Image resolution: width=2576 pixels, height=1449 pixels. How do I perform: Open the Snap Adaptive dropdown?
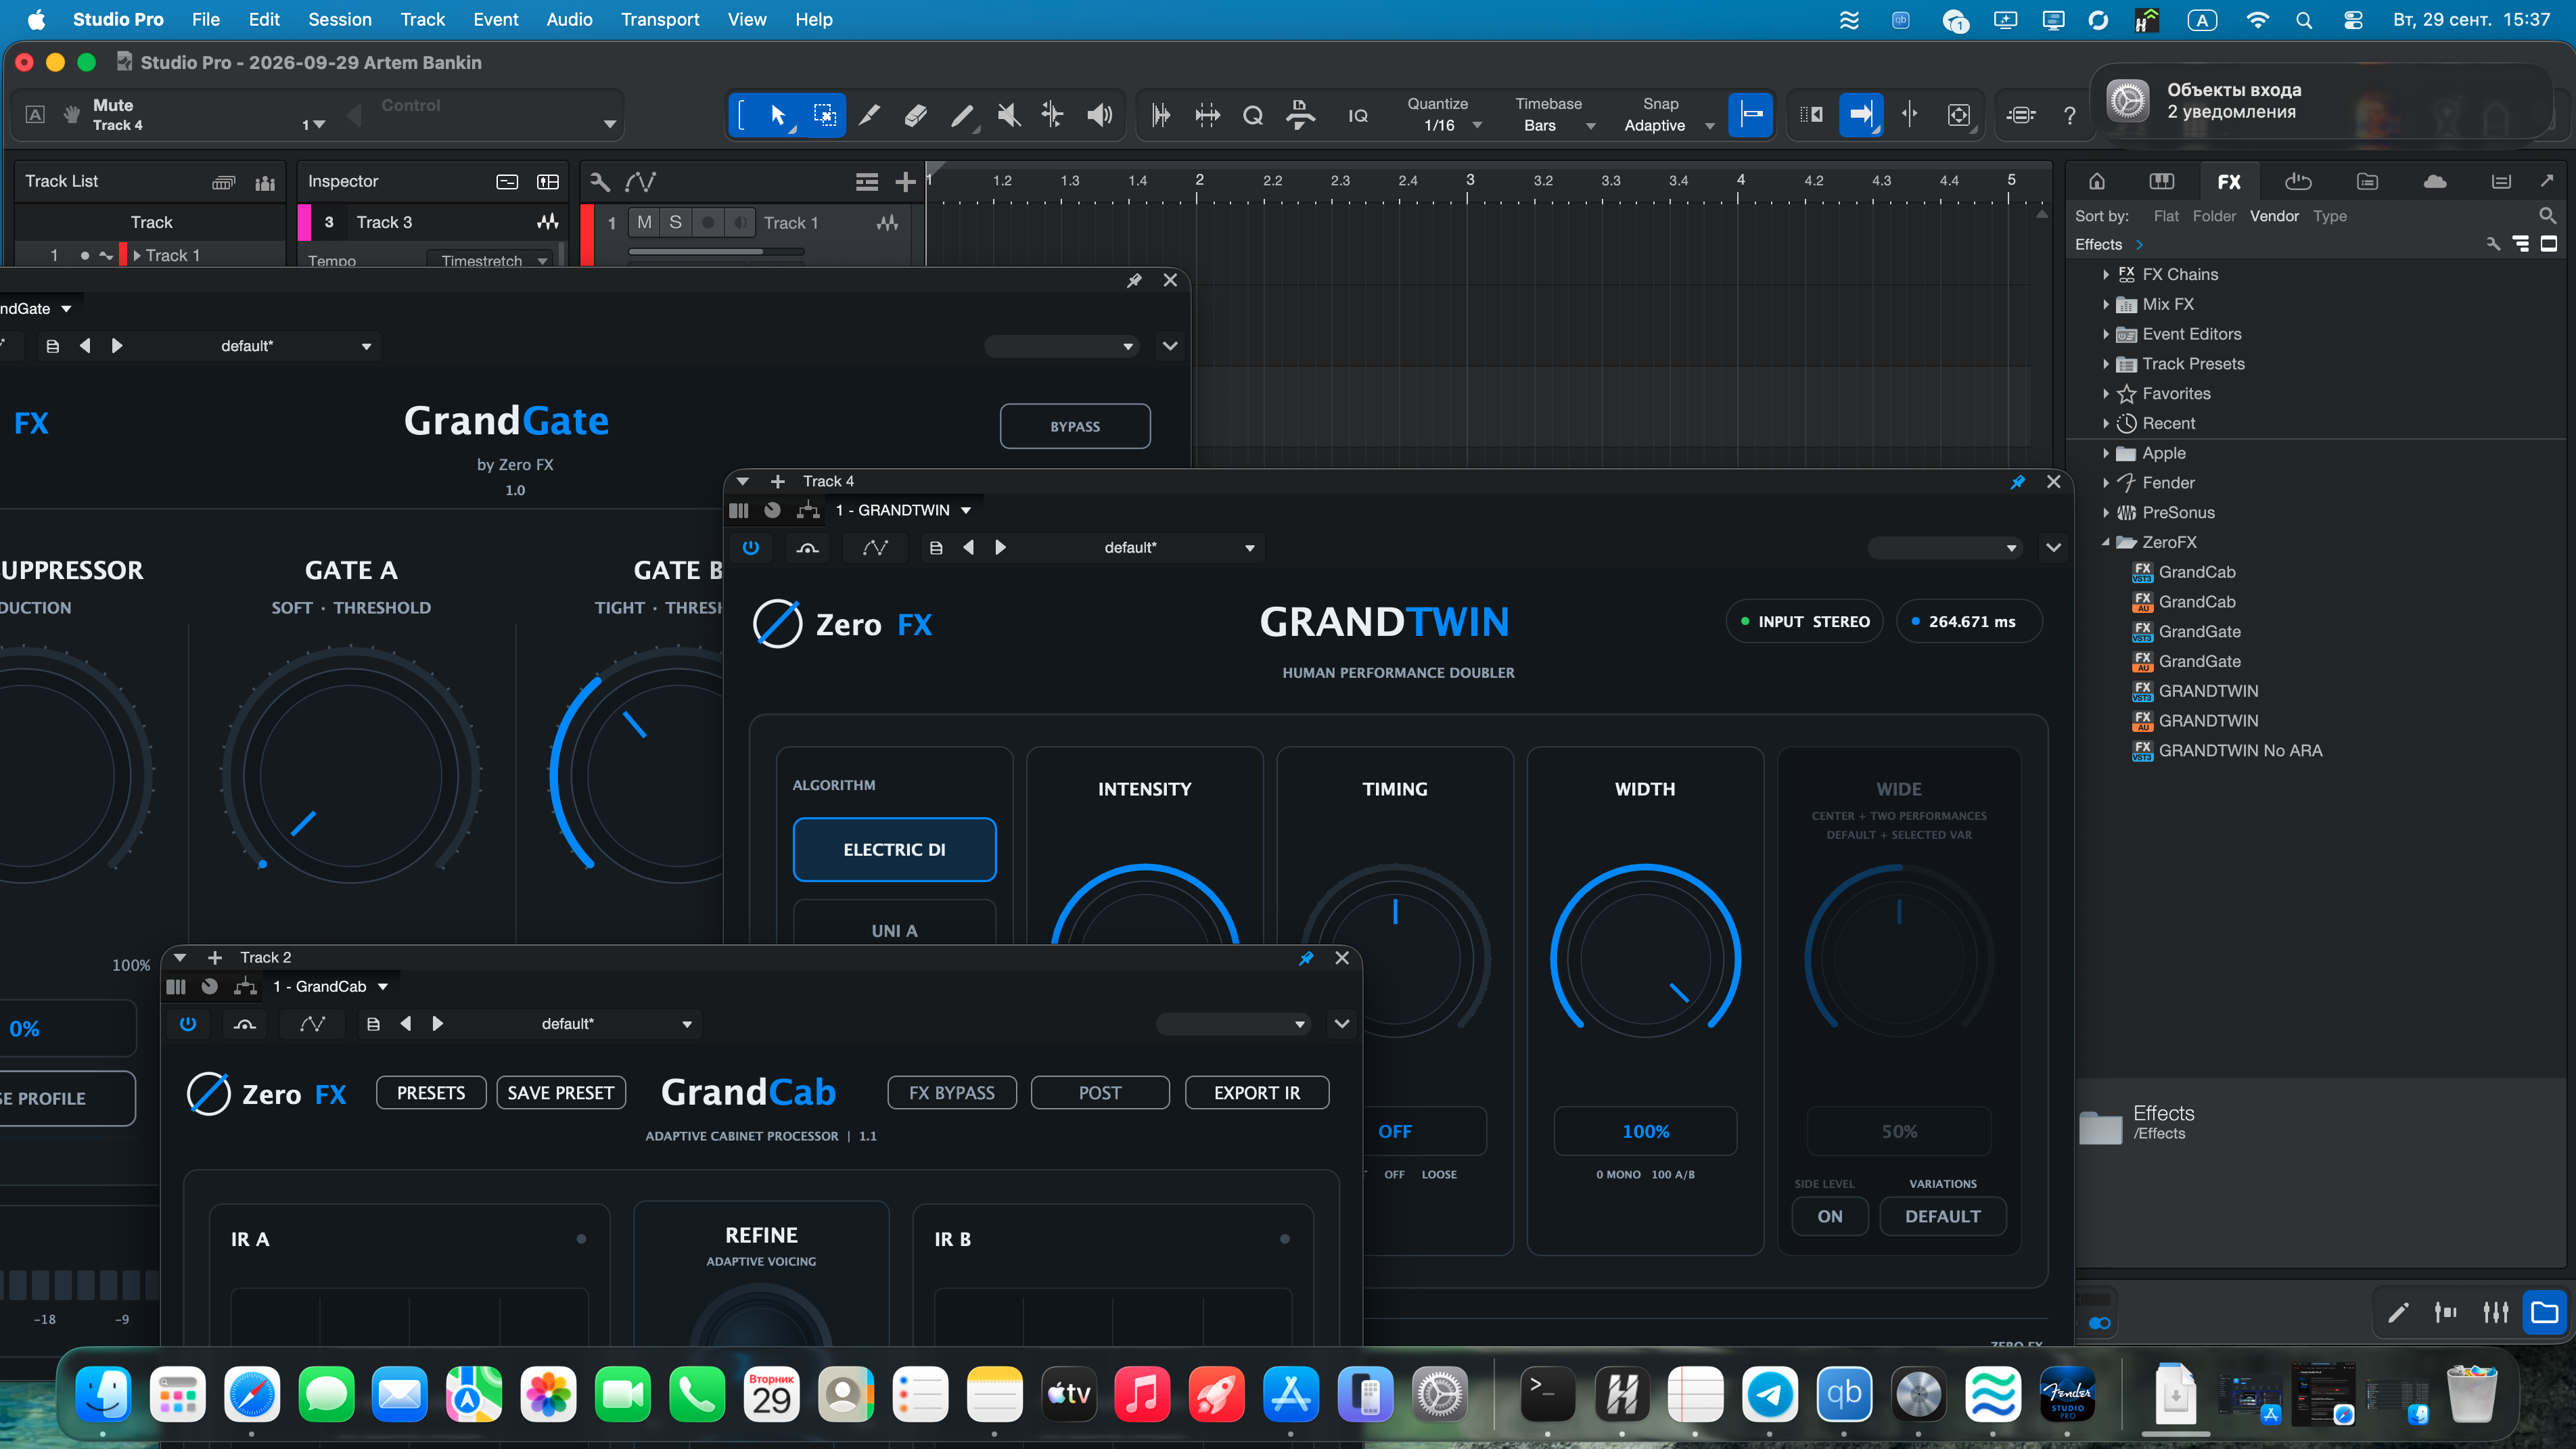pyautogui.click(x=1668, y=126)
